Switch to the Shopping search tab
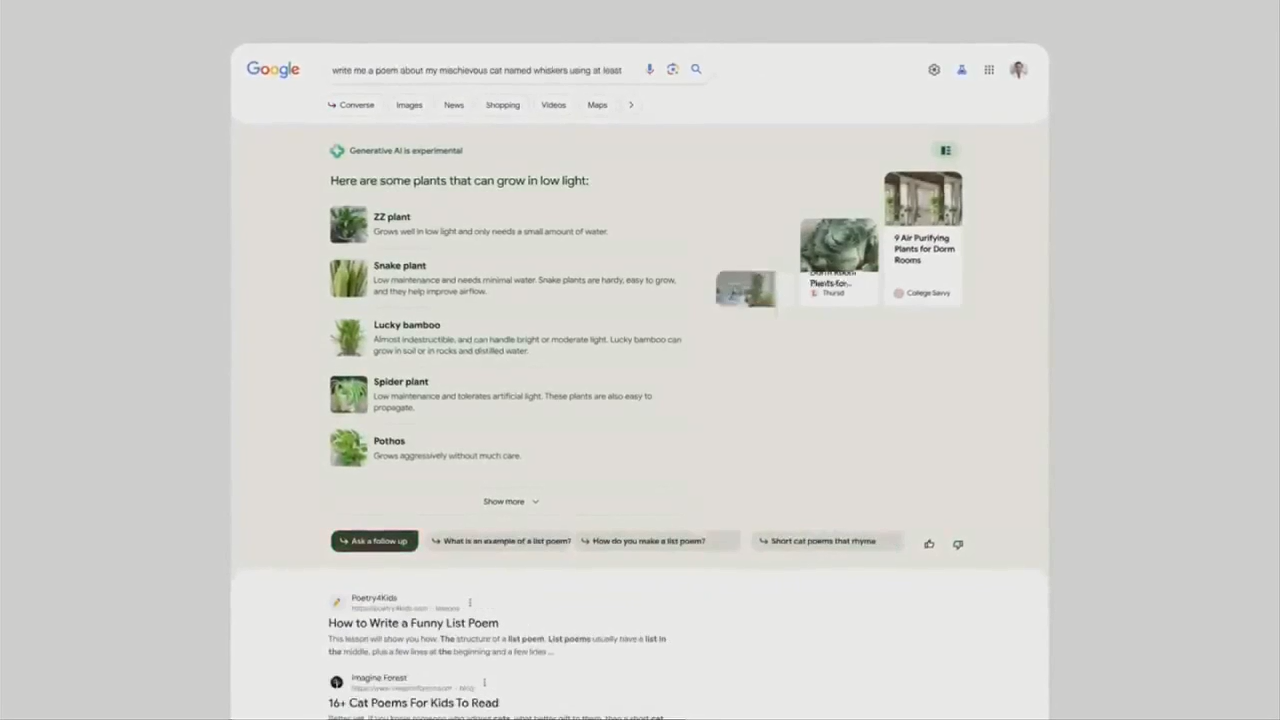Image resolution: width=1280 pixels, height=720 pixels. [x=502, y=104]
